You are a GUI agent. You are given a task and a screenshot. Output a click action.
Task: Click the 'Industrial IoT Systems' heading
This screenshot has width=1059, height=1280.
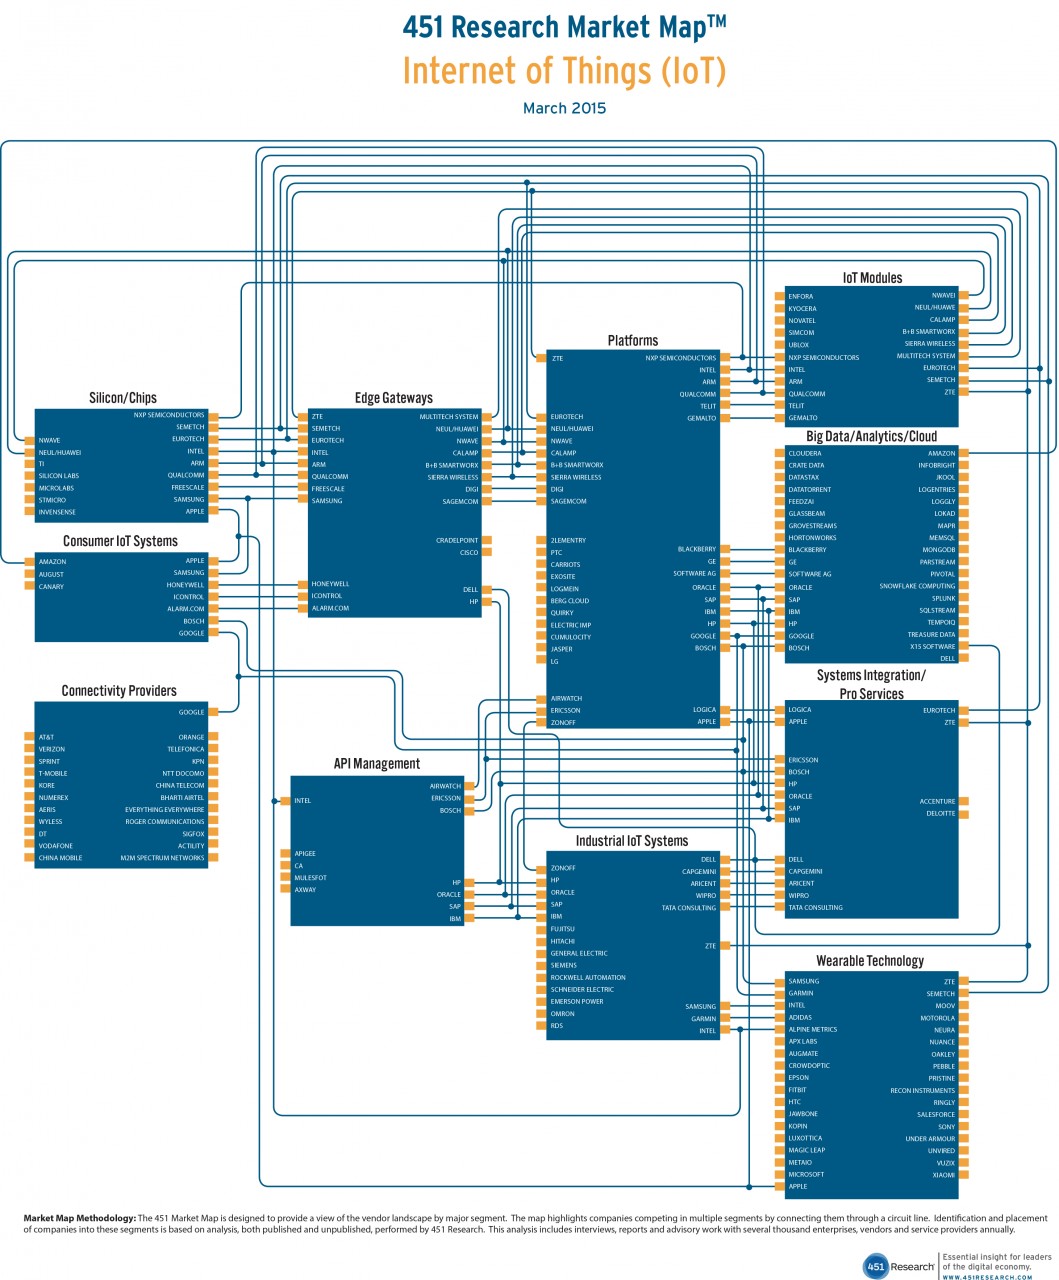(632, 841)
